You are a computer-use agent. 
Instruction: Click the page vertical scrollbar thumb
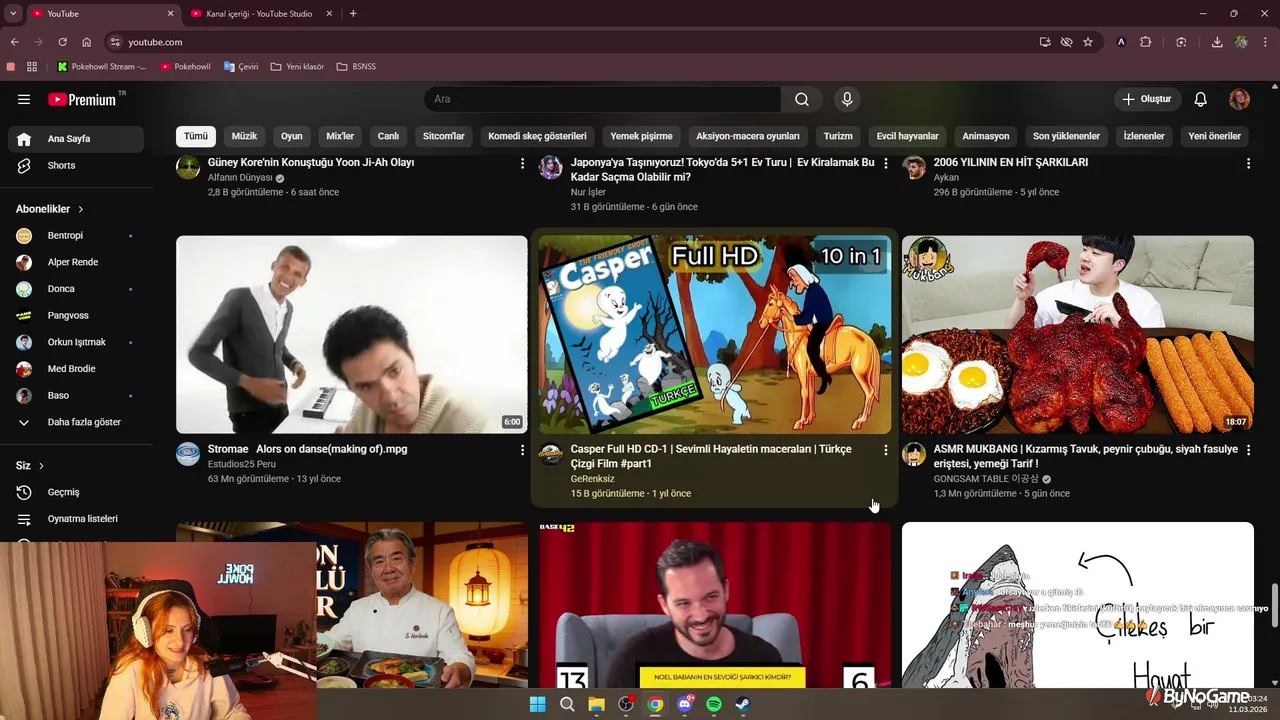tap(1274, 605)
